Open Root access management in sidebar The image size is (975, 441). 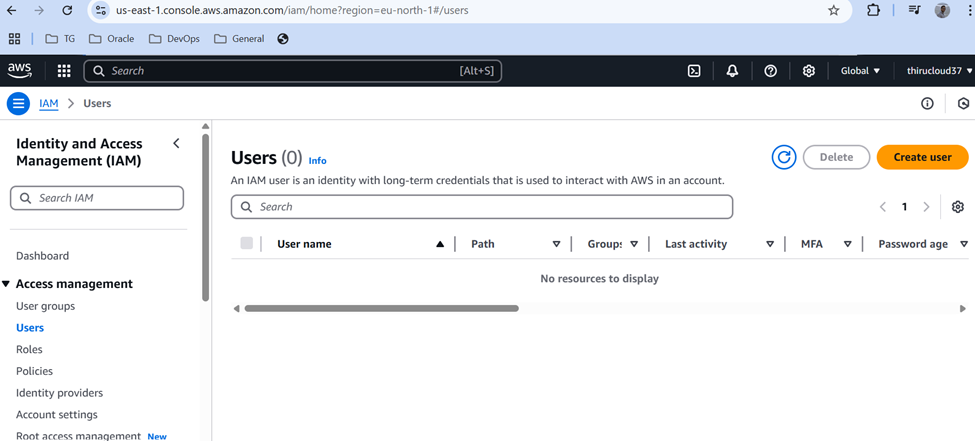click(78, 436)
